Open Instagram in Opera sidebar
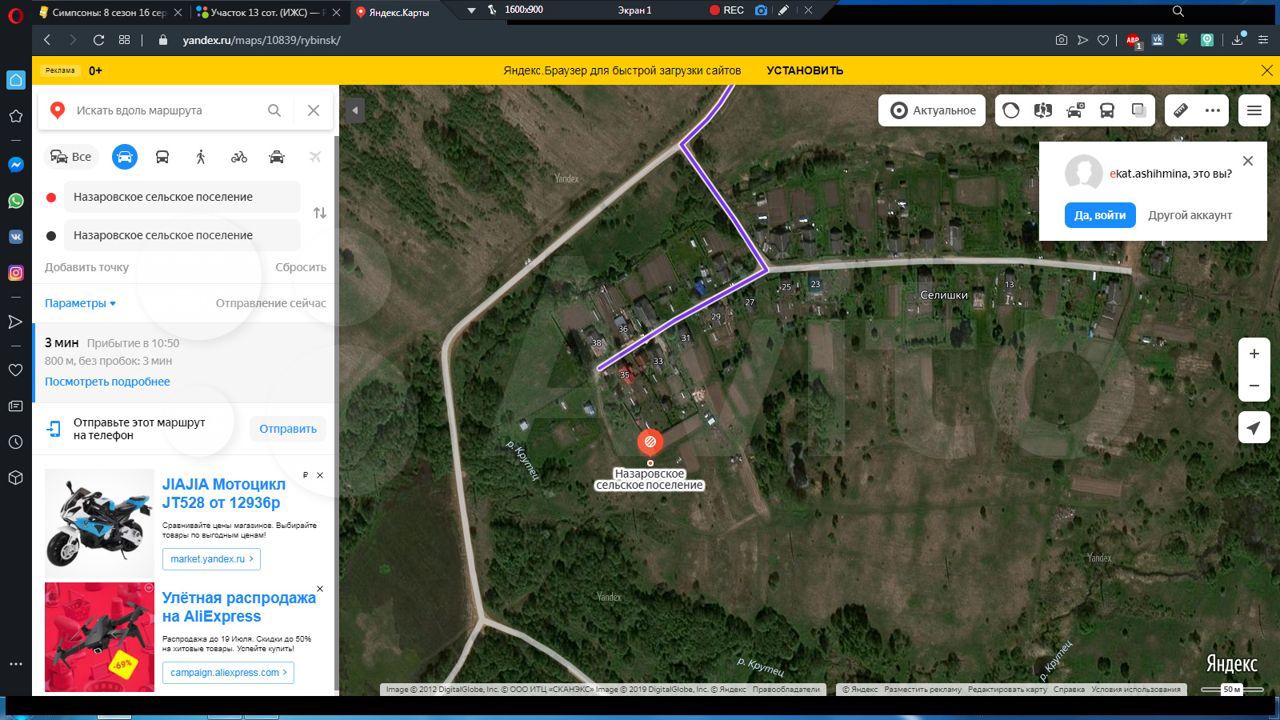1280x720 pixels. tap(16, 273)
